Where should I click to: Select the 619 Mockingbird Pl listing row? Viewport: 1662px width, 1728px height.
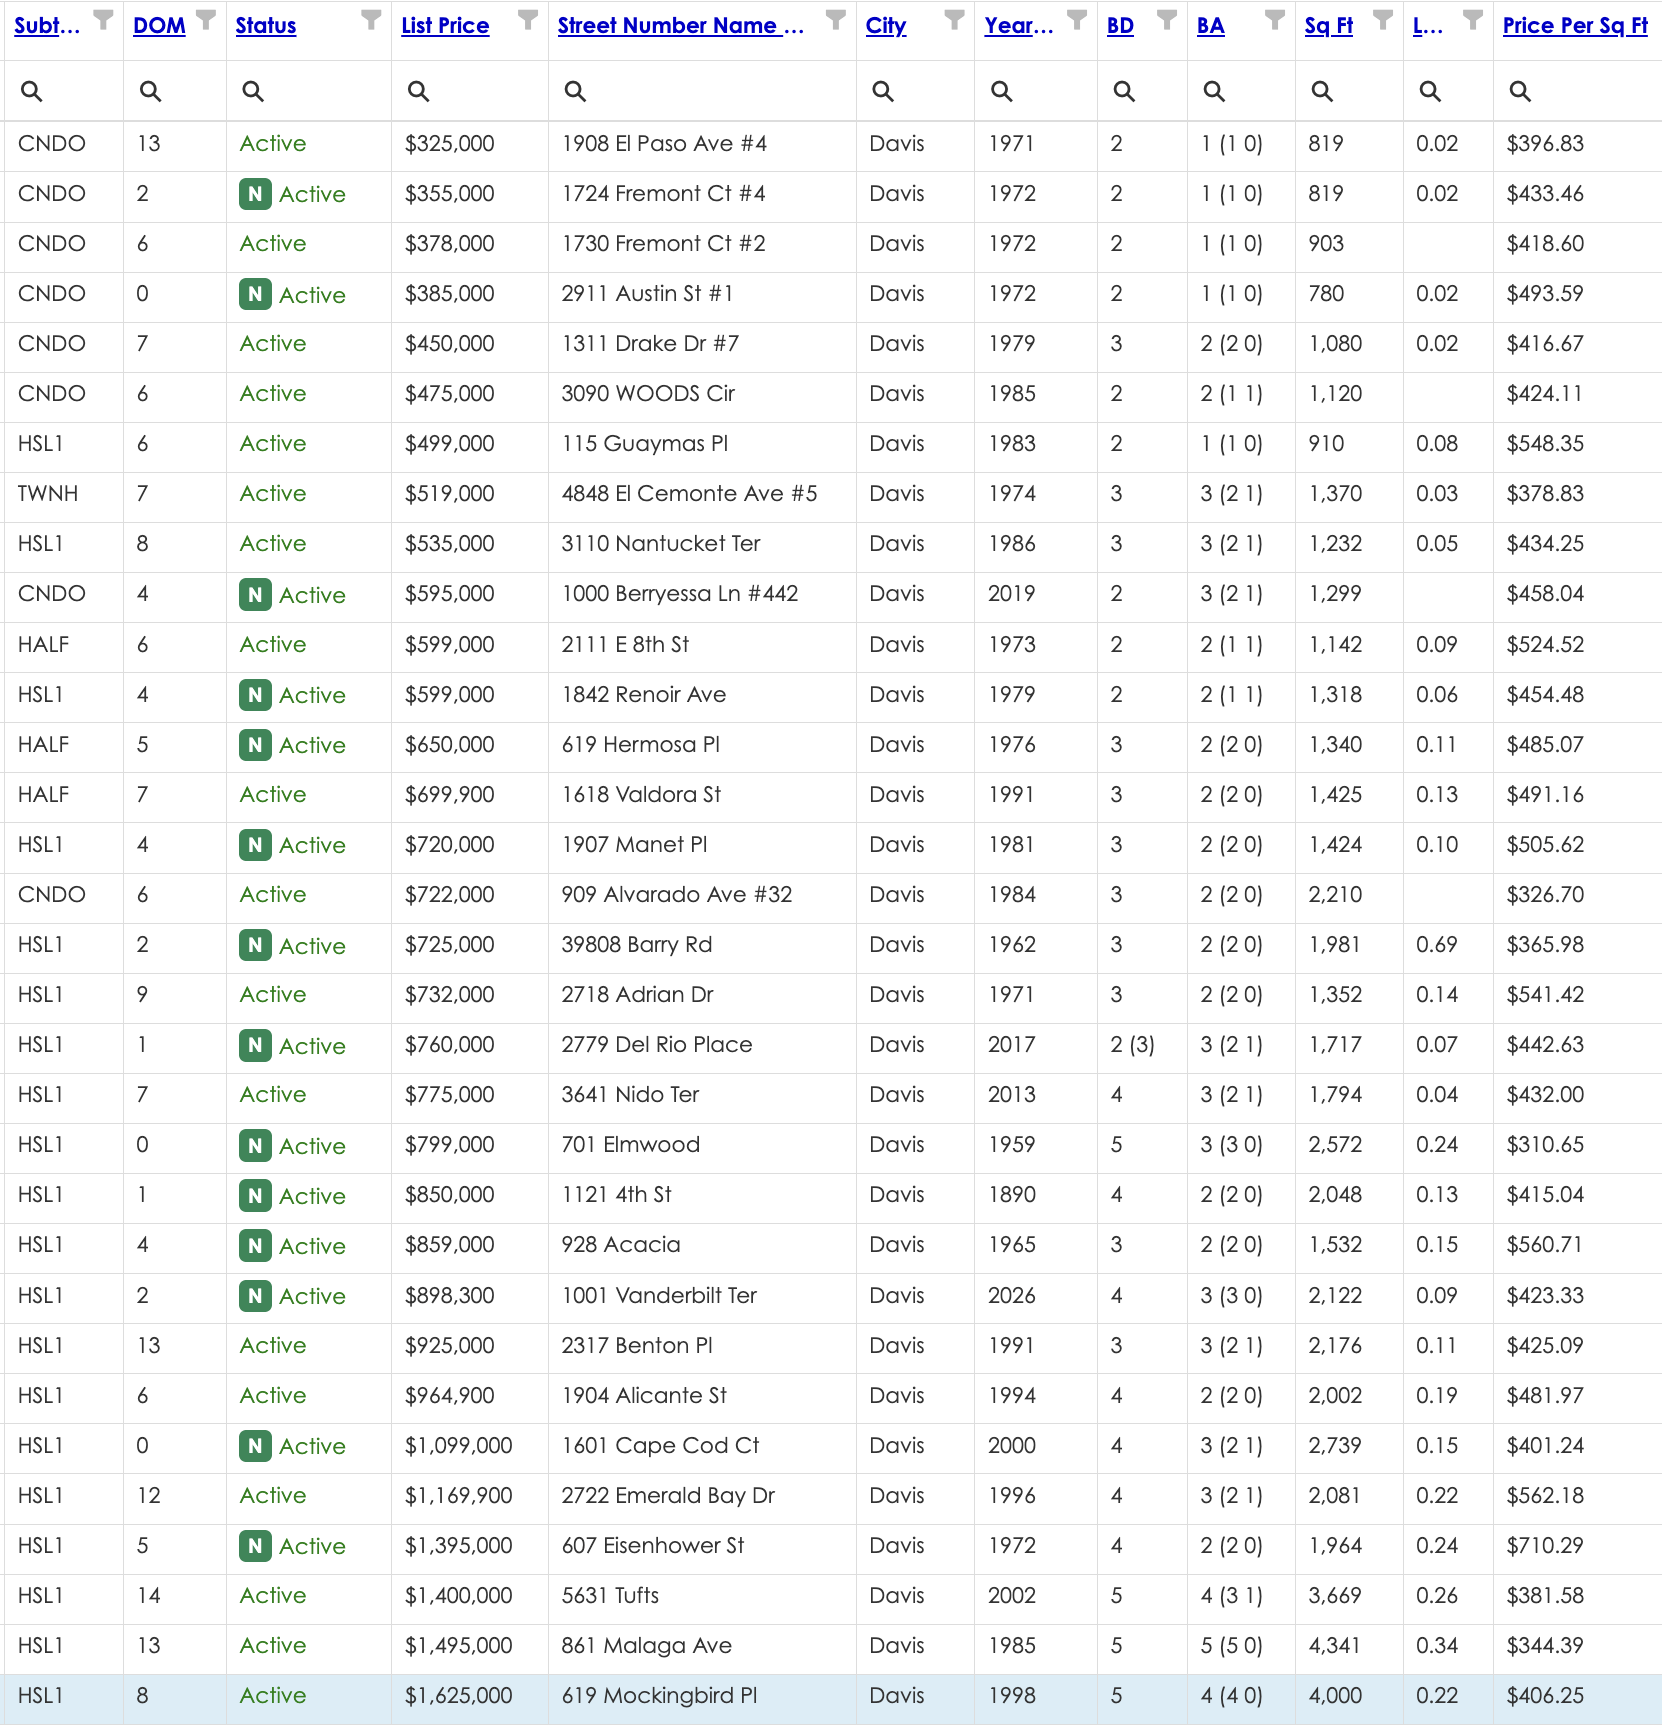click(831, 1696)
